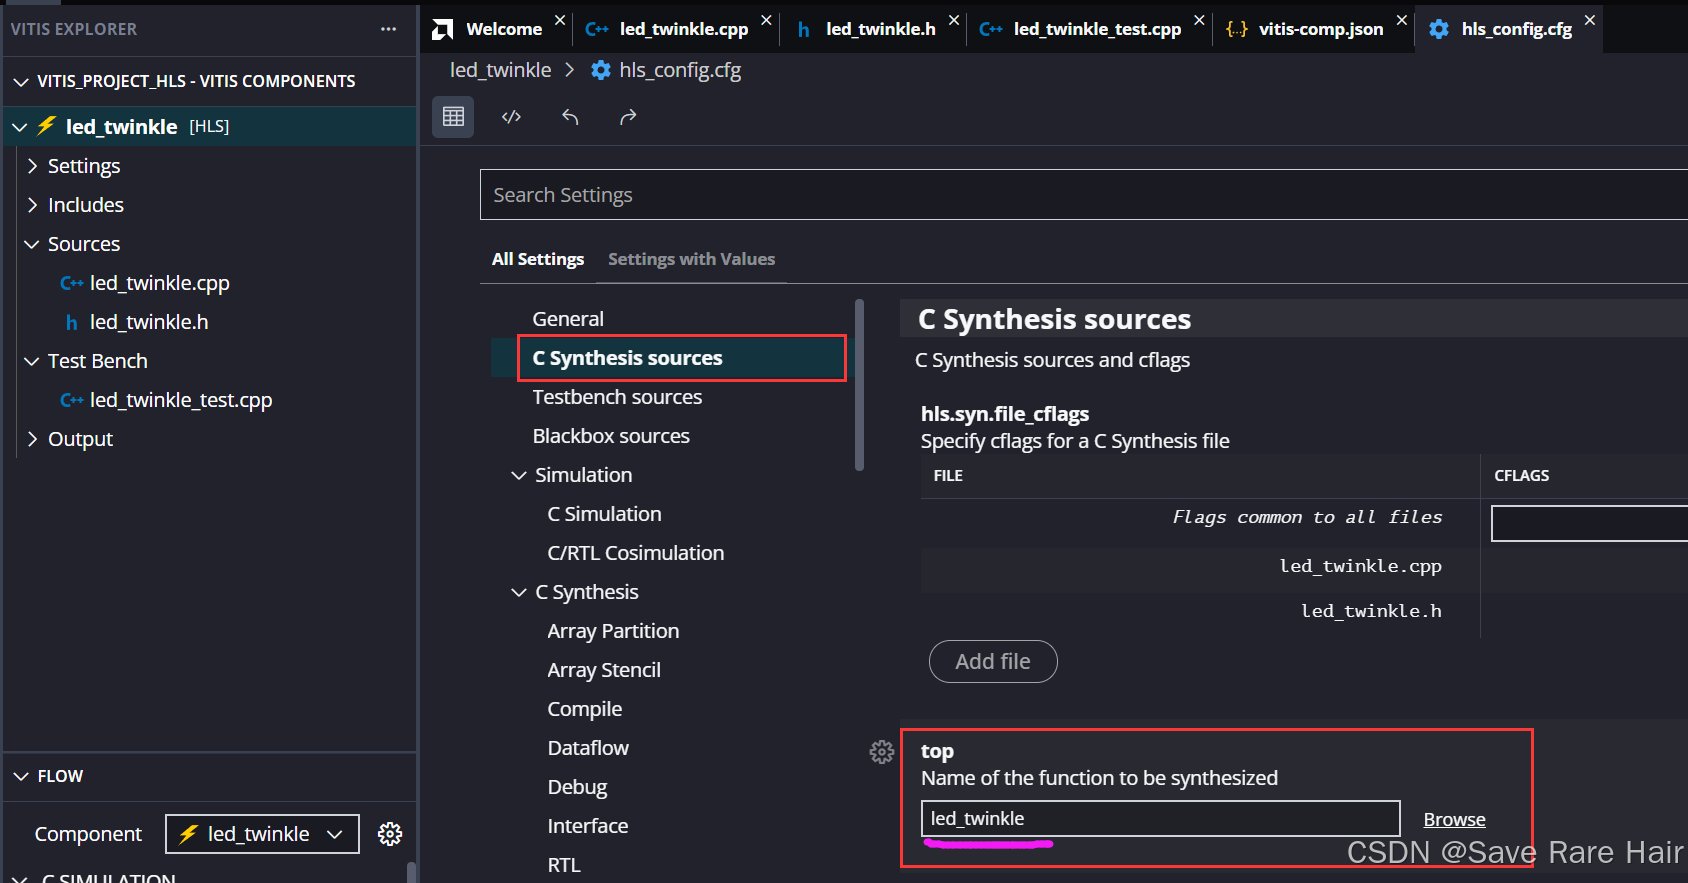Click the hls_config.cfg breadcrumb text

[680, 70]
